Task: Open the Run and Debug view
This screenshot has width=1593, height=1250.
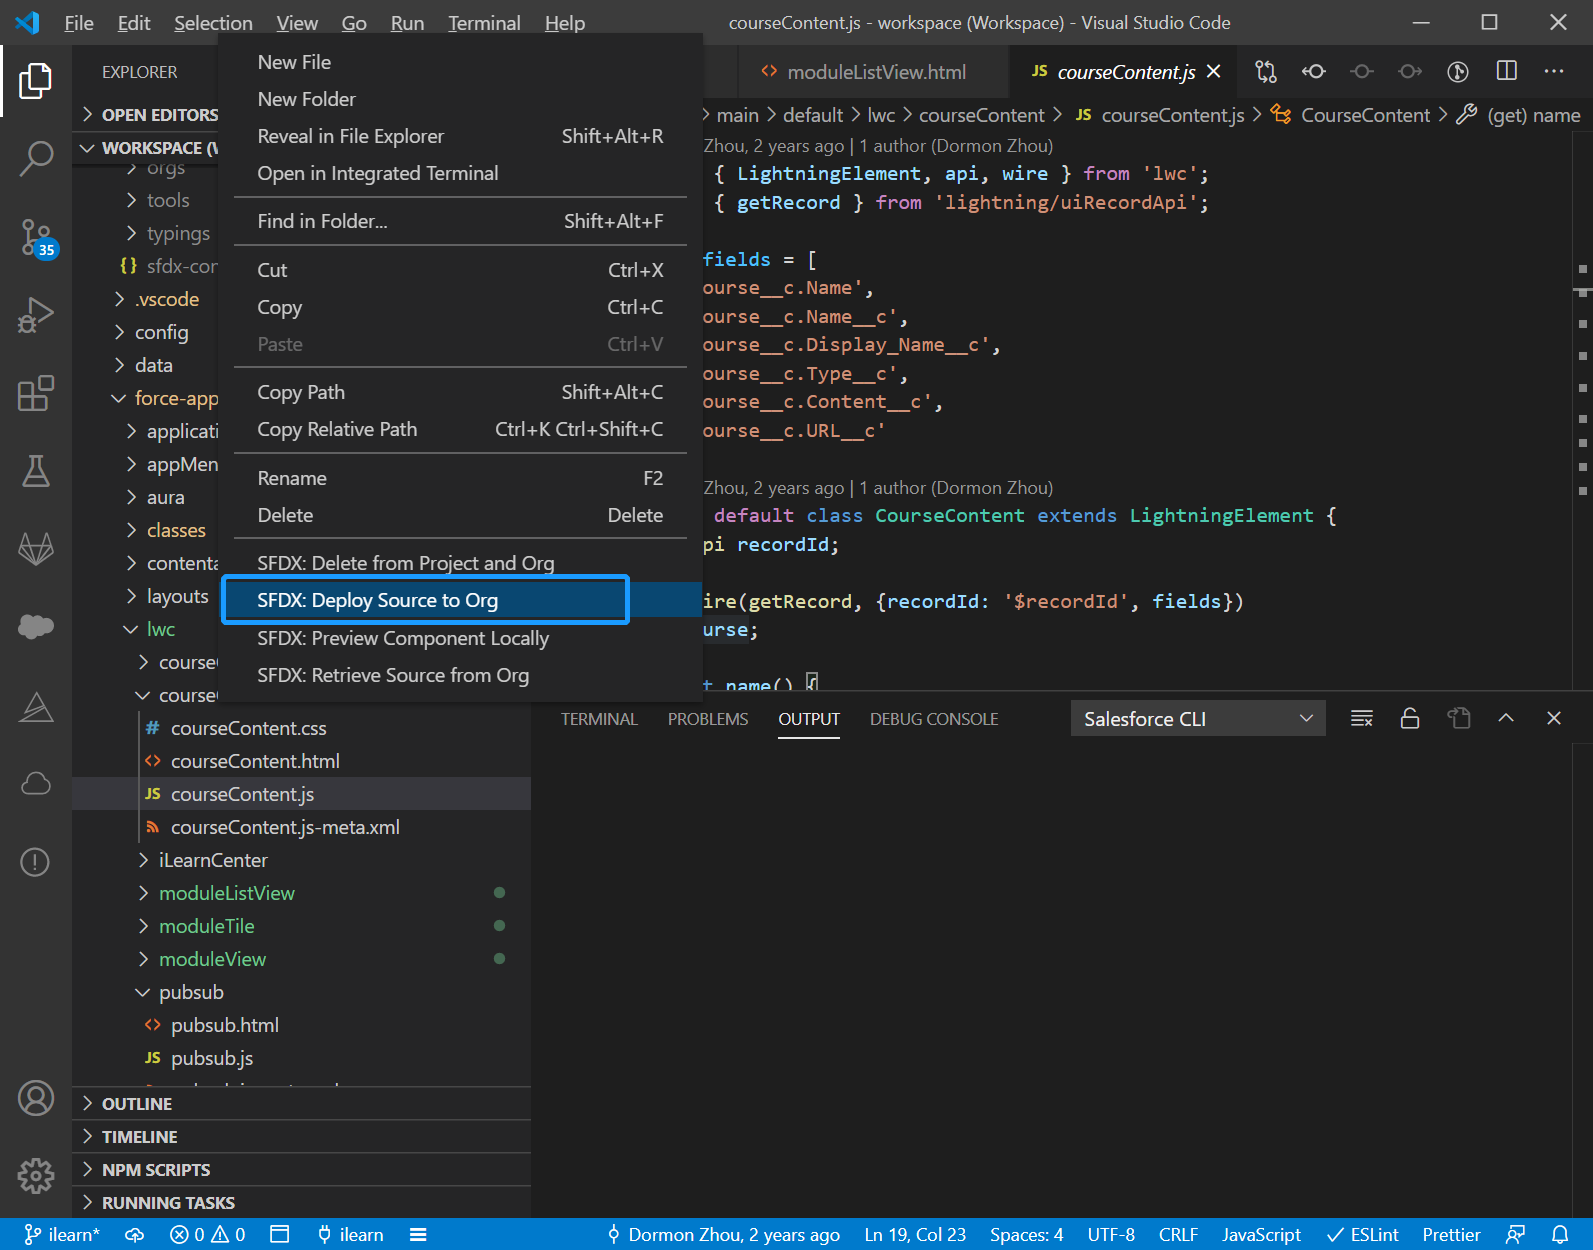Action: 36,315
